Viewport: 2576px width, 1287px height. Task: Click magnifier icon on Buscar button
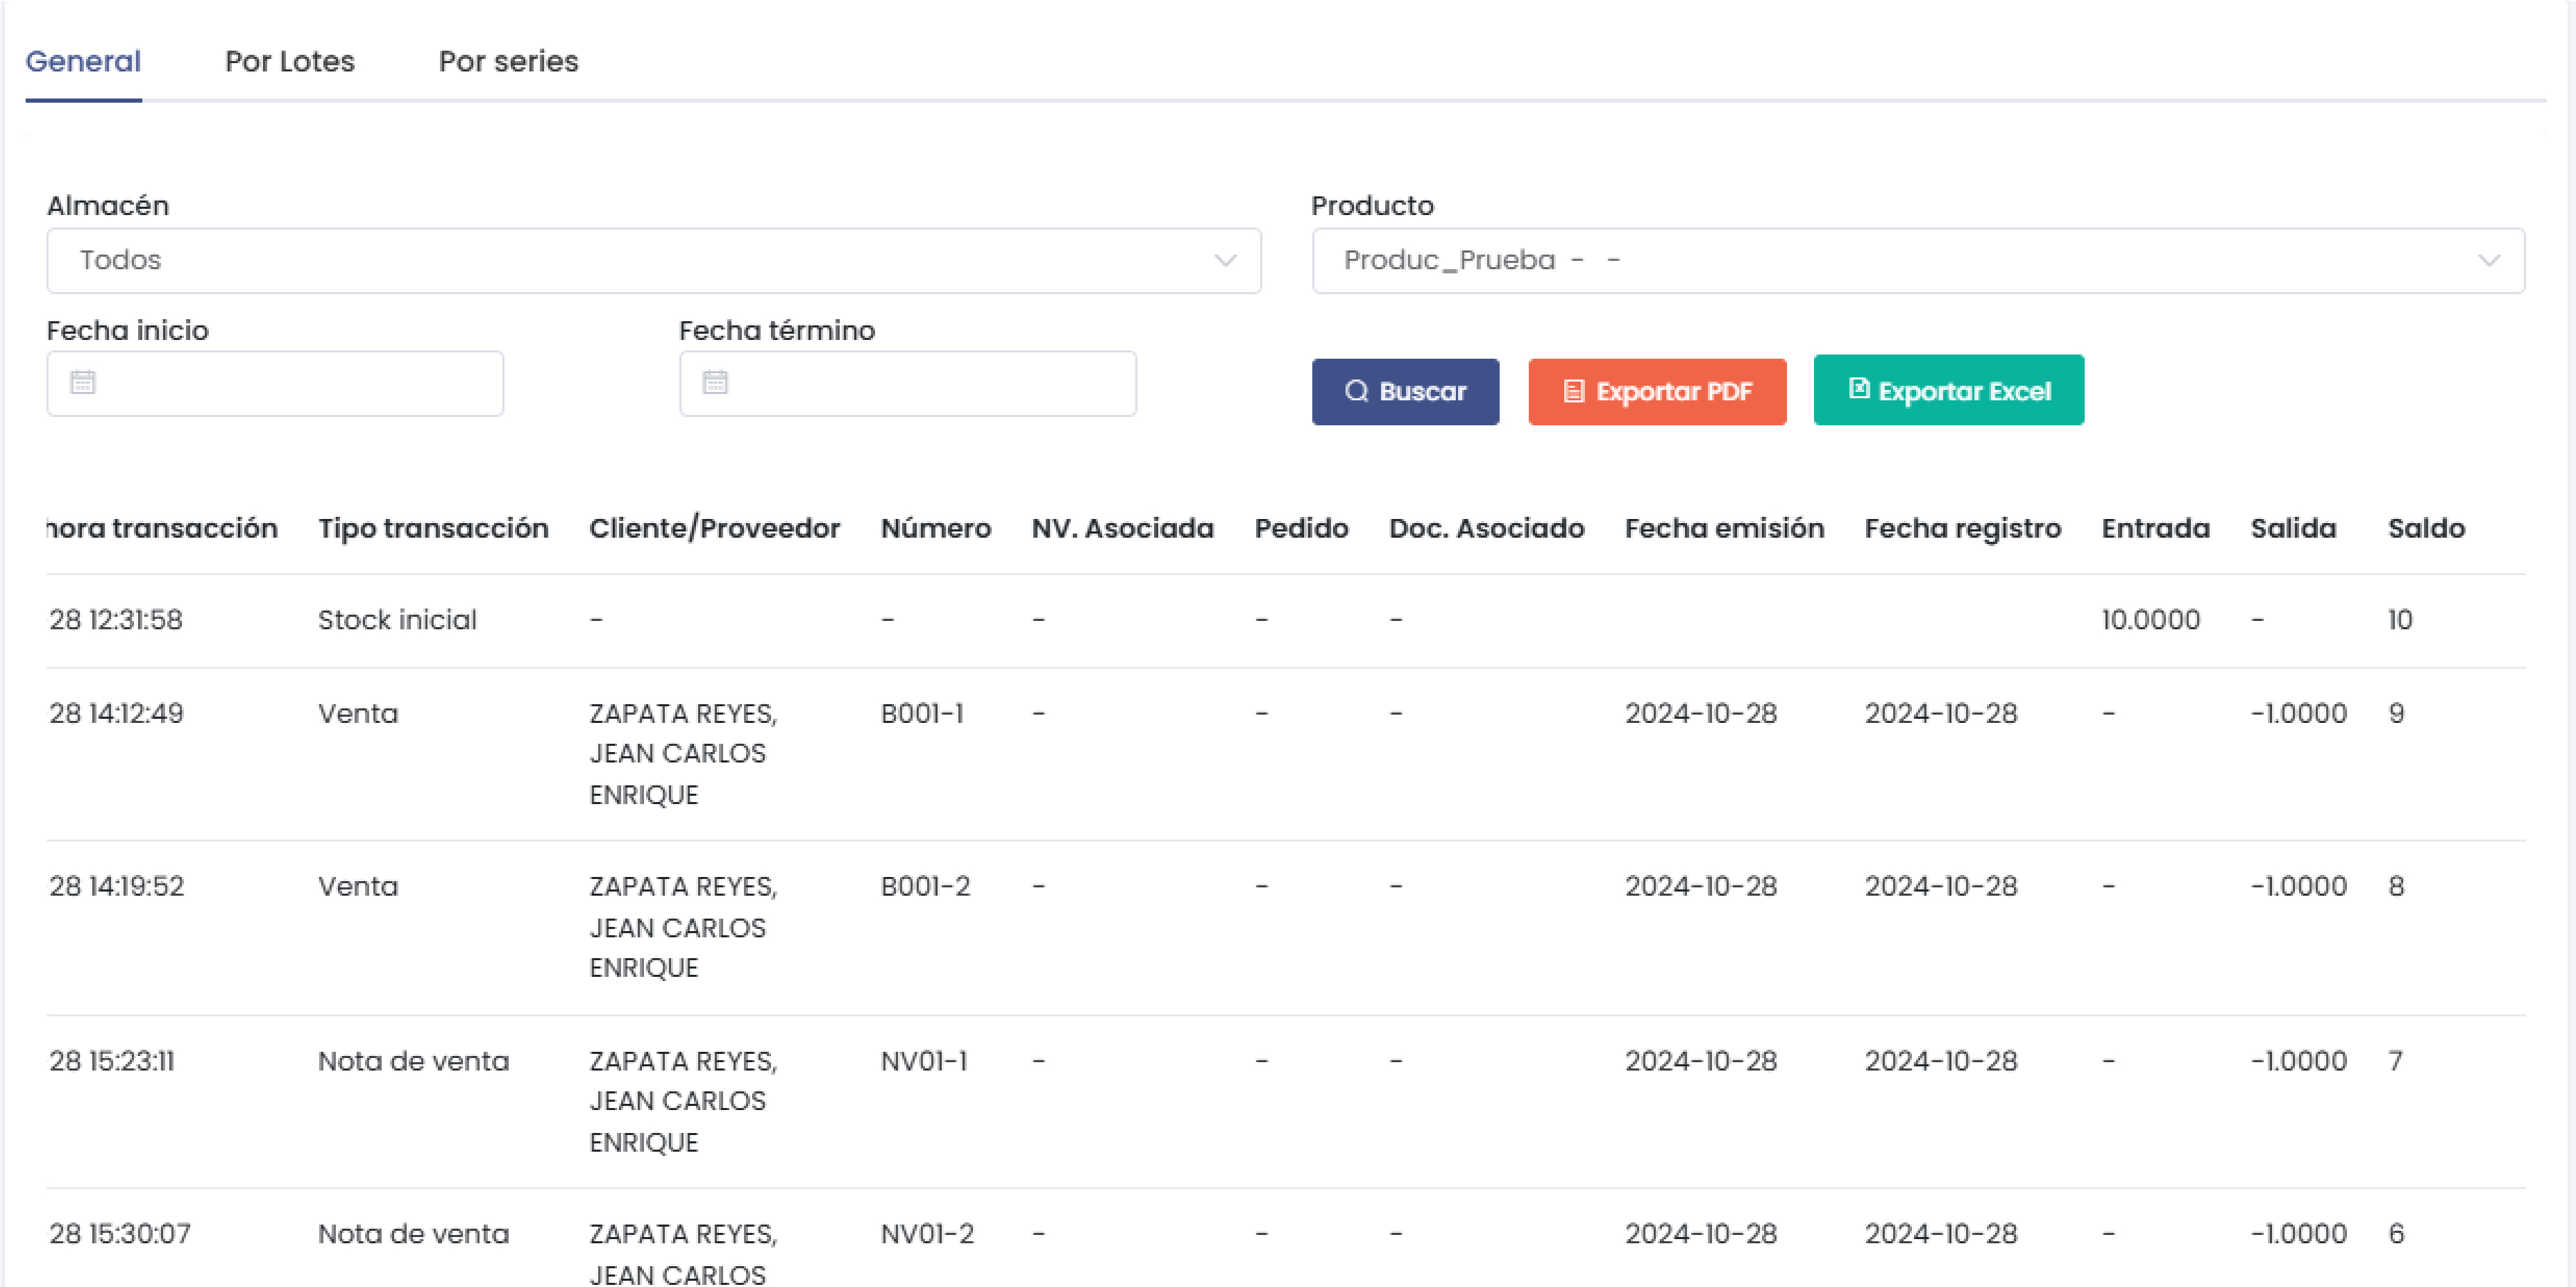(1355, 391)
